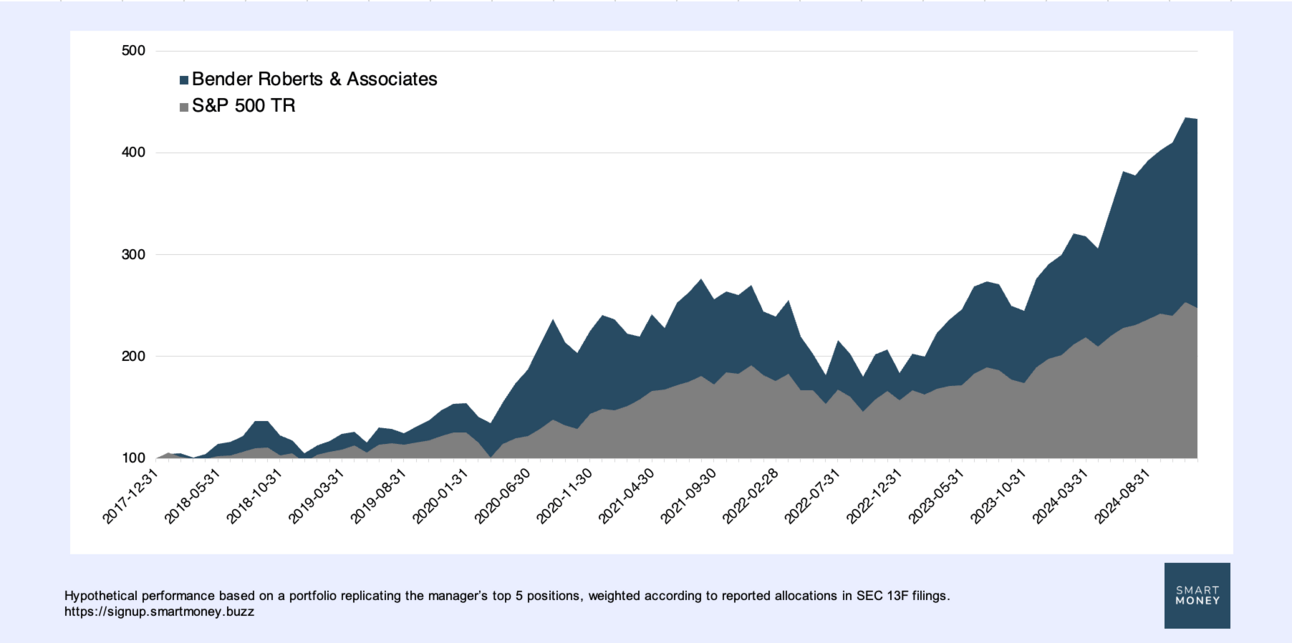This screenshot has height=643, width=1292.
Task: Click the 2020-01-31 date label
Action: click(x=440, y=495)
